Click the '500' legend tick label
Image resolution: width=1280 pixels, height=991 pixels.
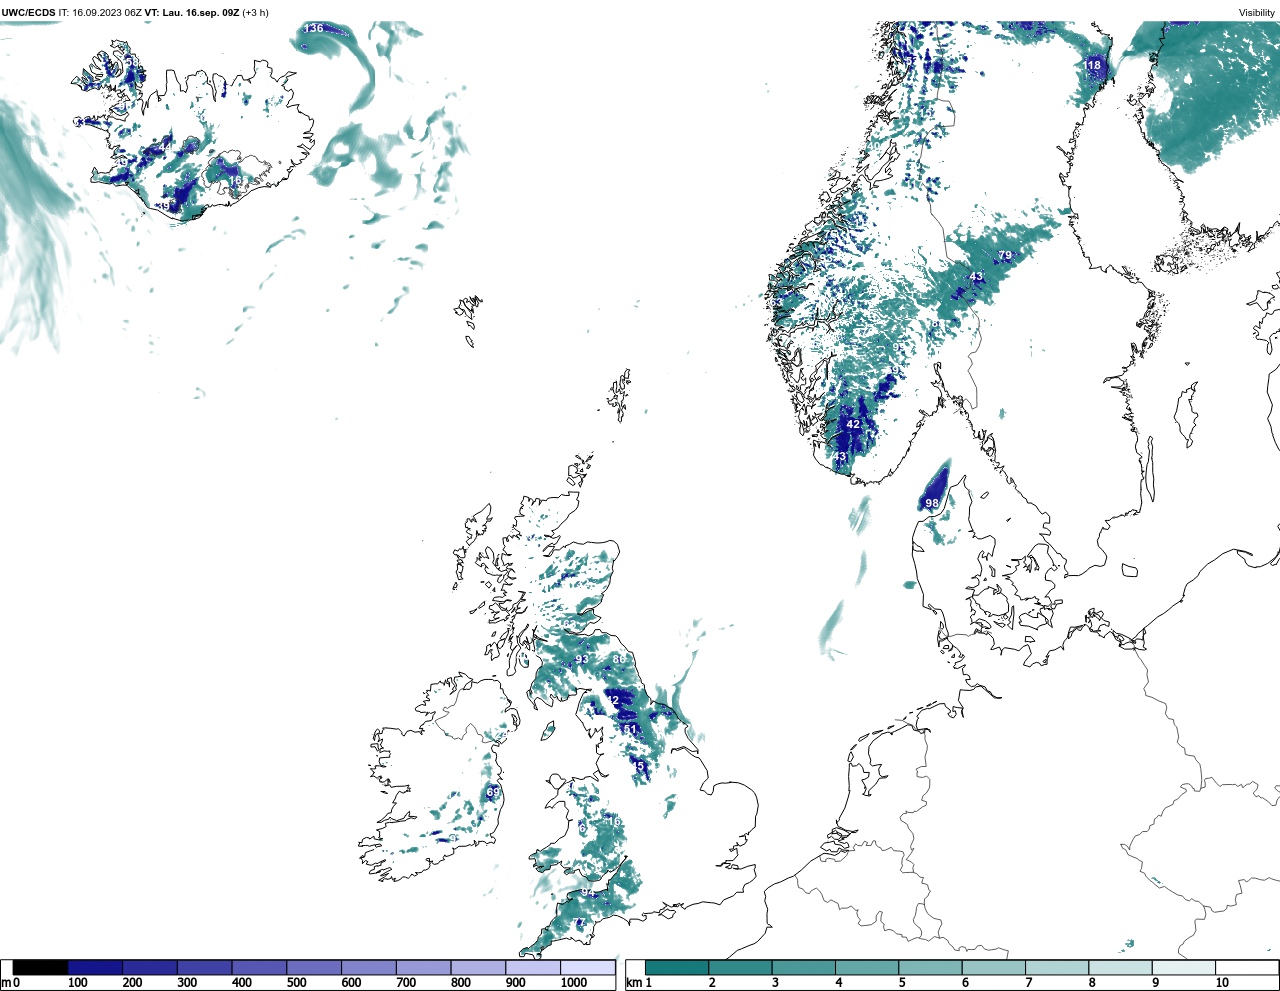coord(298,983)
